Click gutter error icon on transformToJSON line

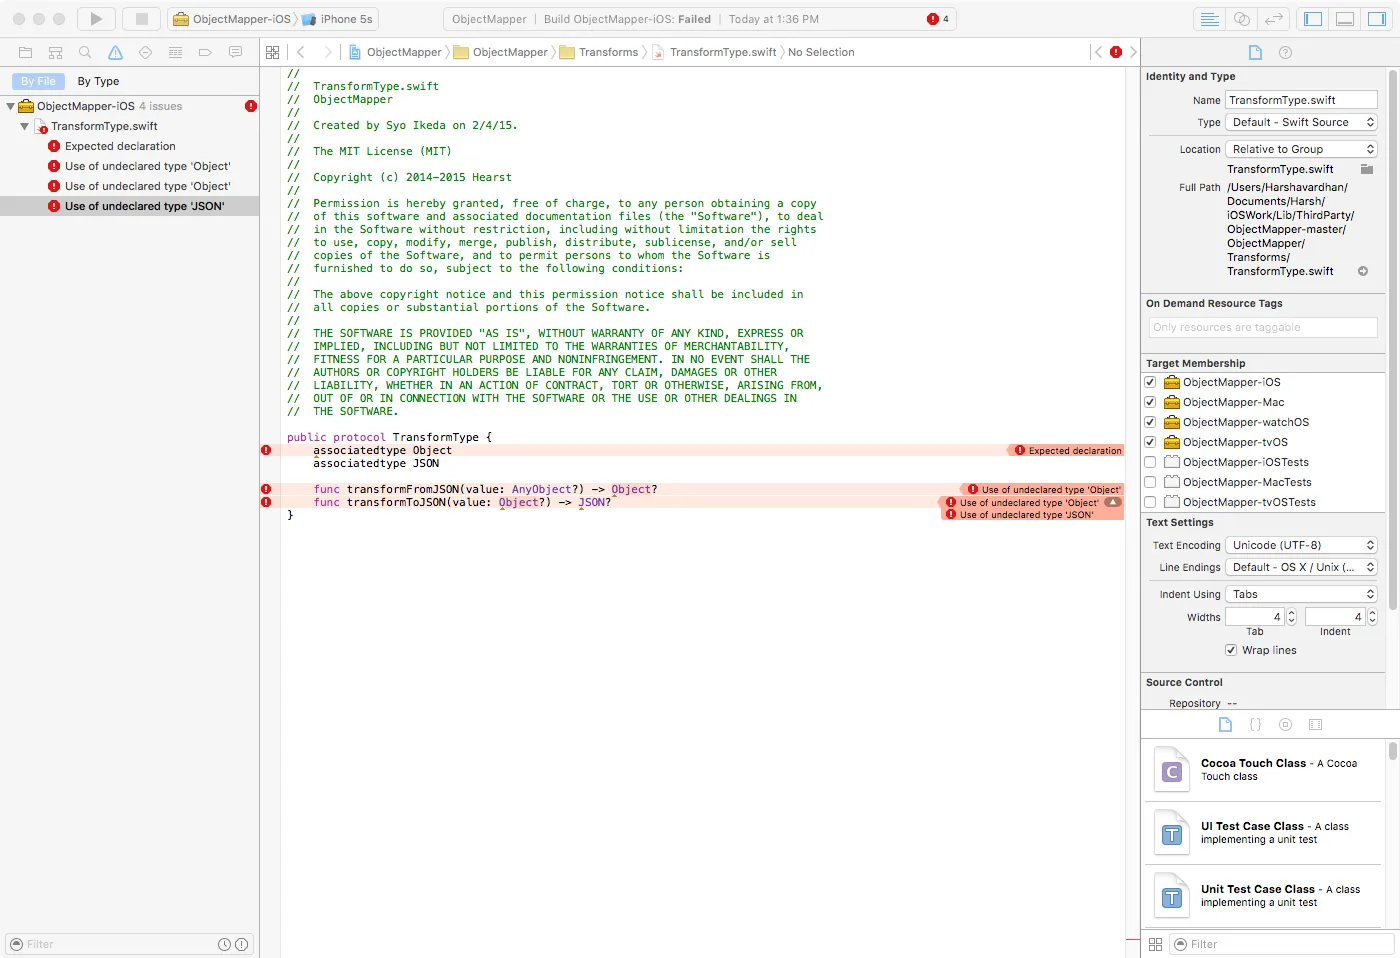click(x=266, y=502)
